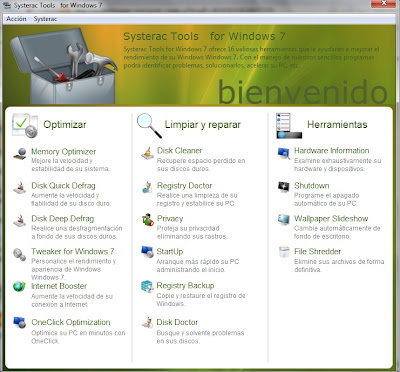The height and width of the screenshot is (372, 400).
Task: Click the Registry Backup icon
Action: (147, 286)
